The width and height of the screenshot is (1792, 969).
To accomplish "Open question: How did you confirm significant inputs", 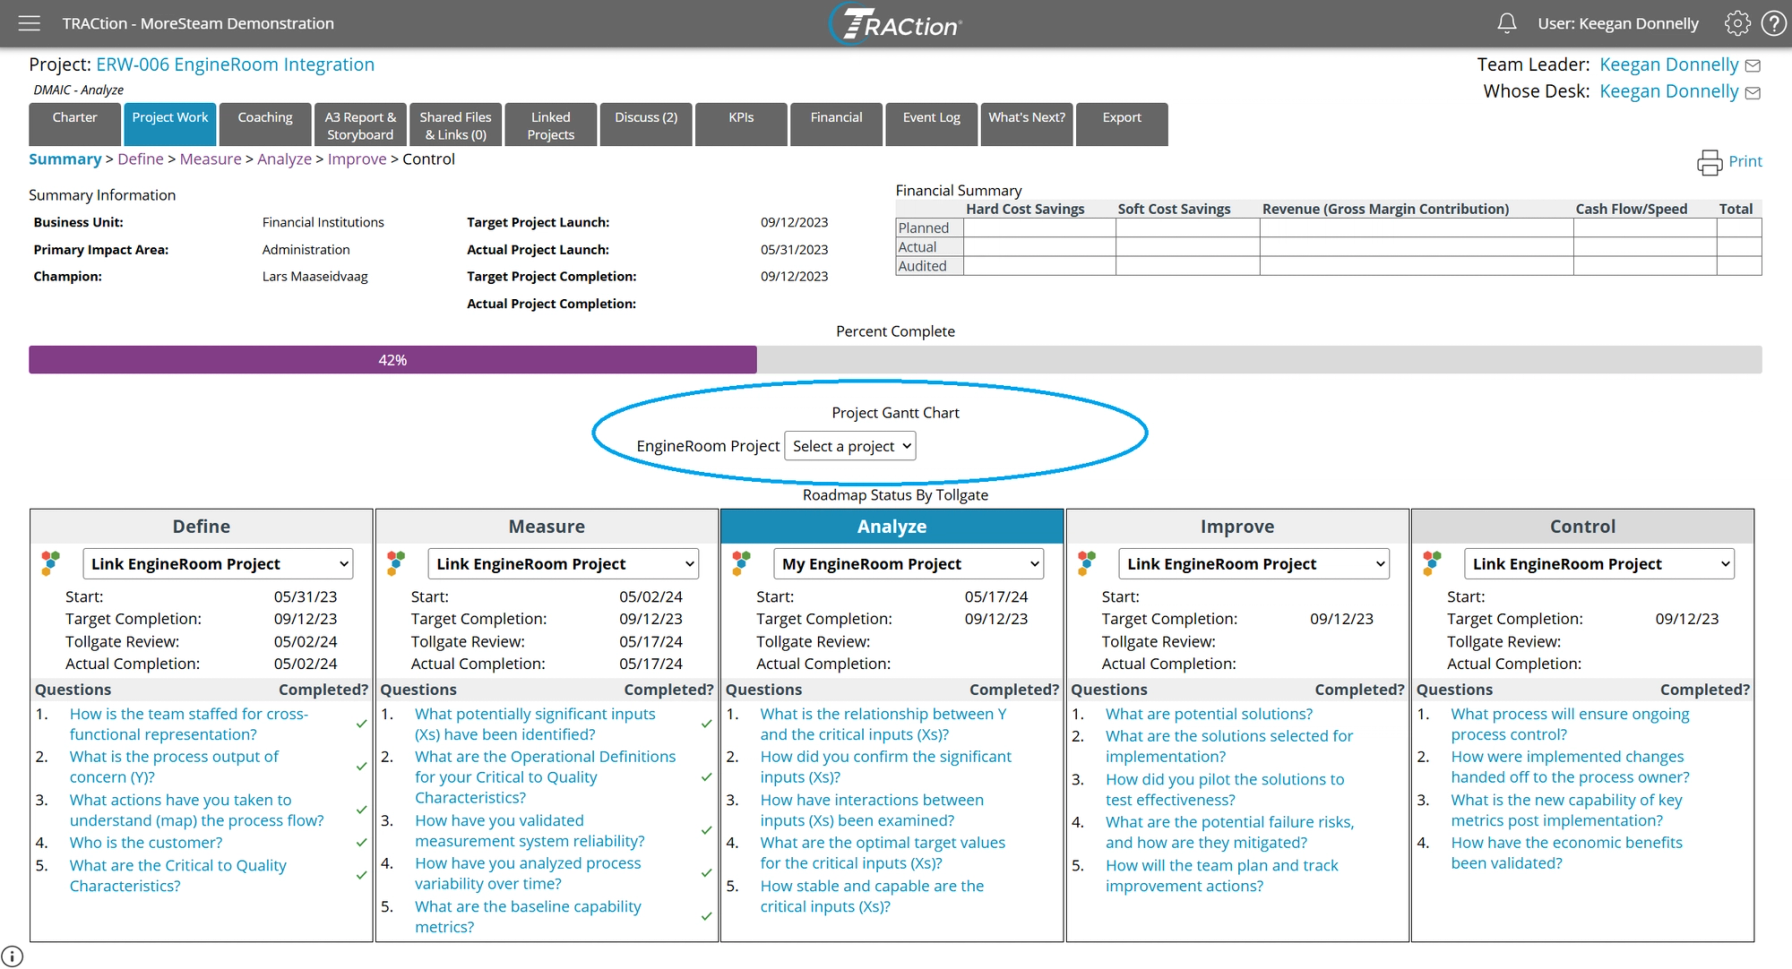I will [886, 767].
